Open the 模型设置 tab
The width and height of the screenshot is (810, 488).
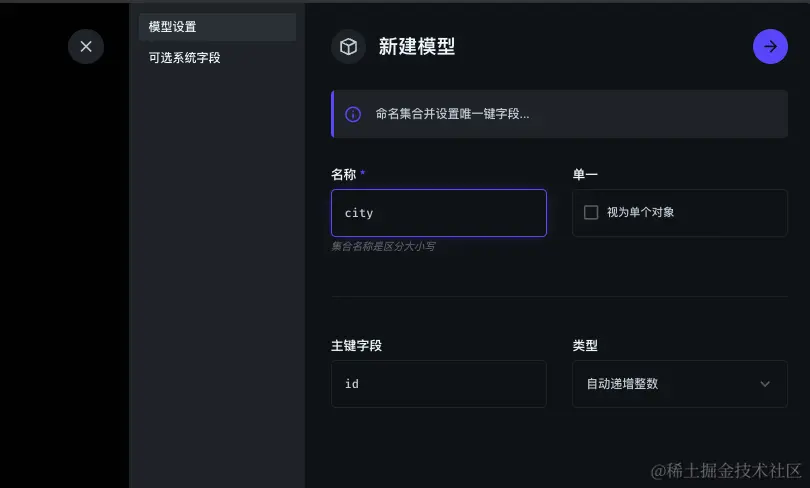point(217,27)
